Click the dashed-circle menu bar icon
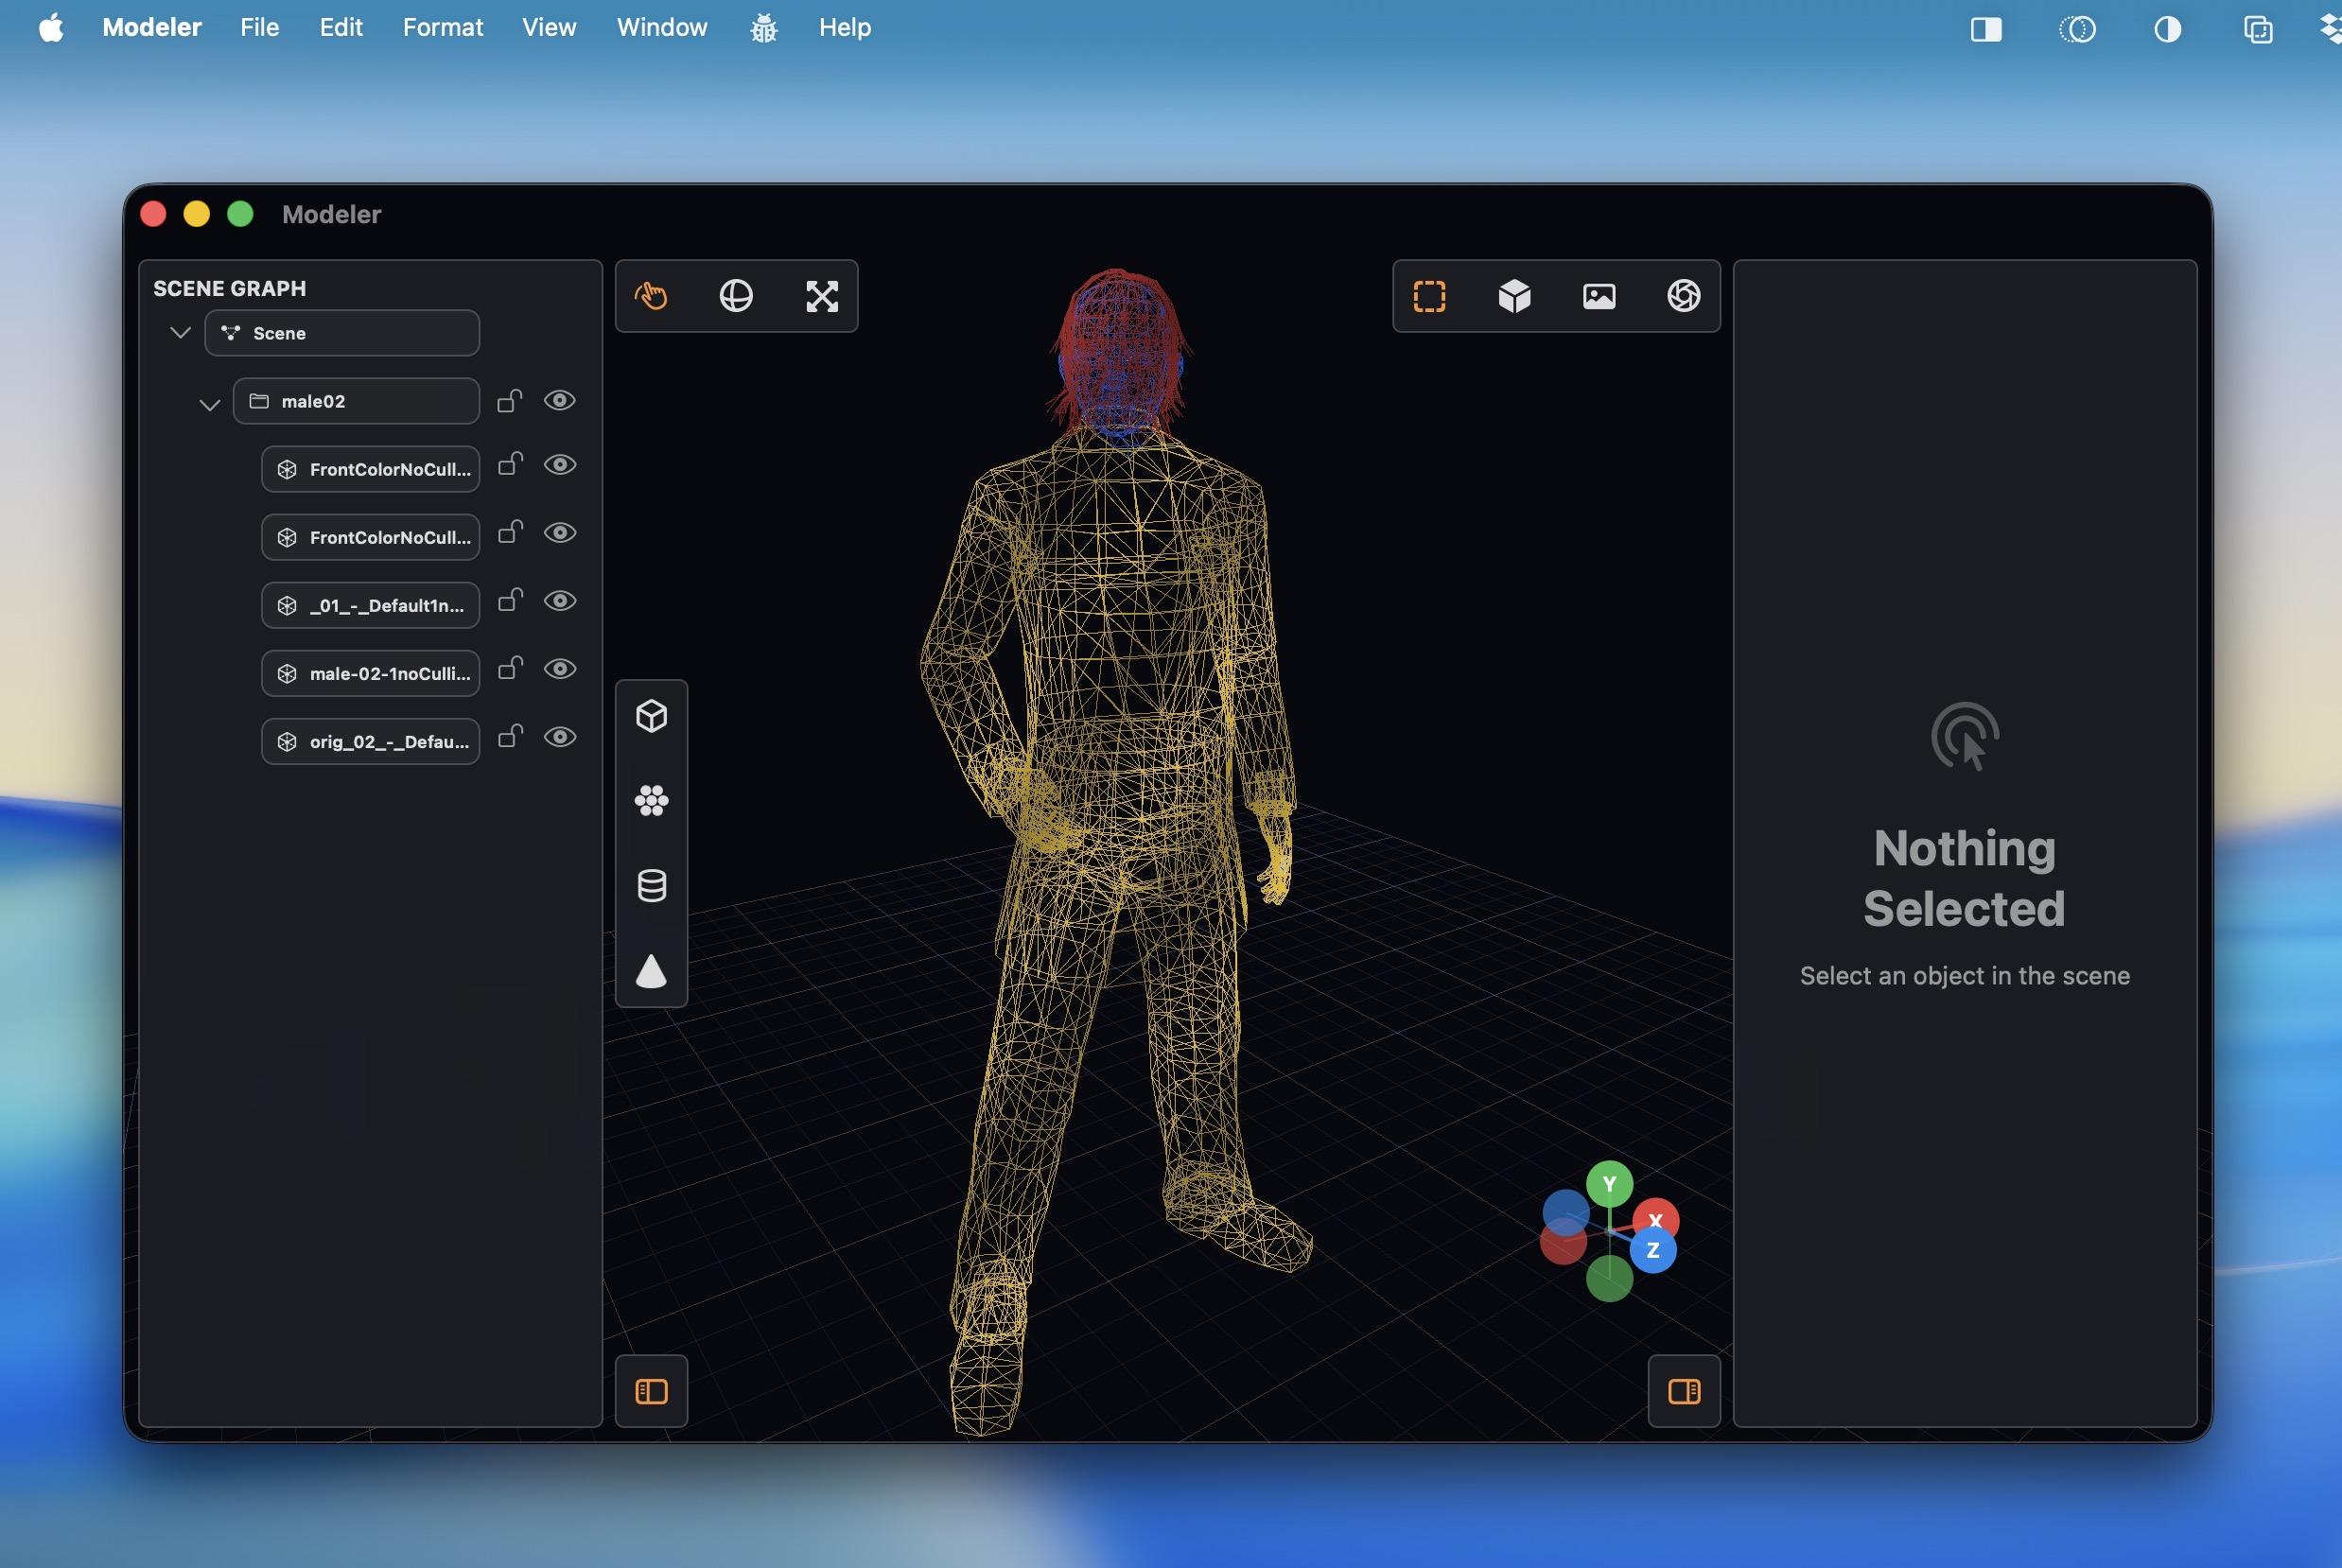Screen dimensions: 2342x1568 coord(2077,29)
